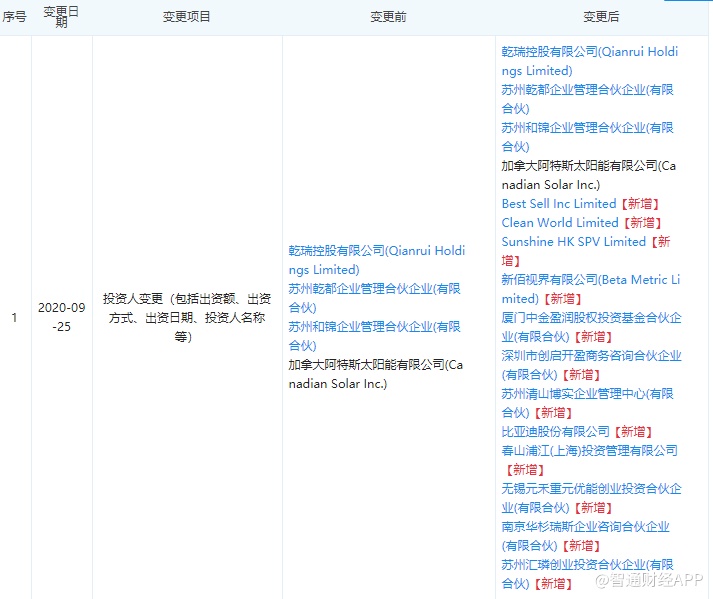Open 苏州乾都企业管理合伙企业 link in 变更前 column
The image size is (713, 599).
(374, 298)
